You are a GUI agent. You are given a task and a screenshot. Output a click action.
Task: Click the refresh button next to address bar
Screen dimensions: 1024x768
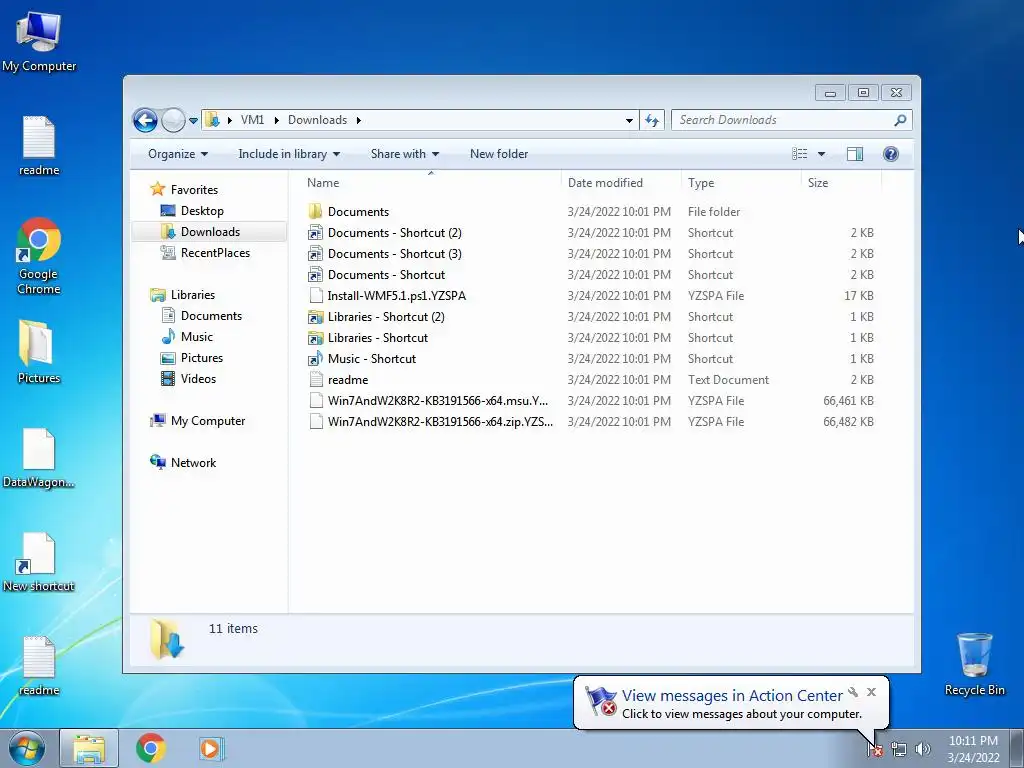[652, 120]
